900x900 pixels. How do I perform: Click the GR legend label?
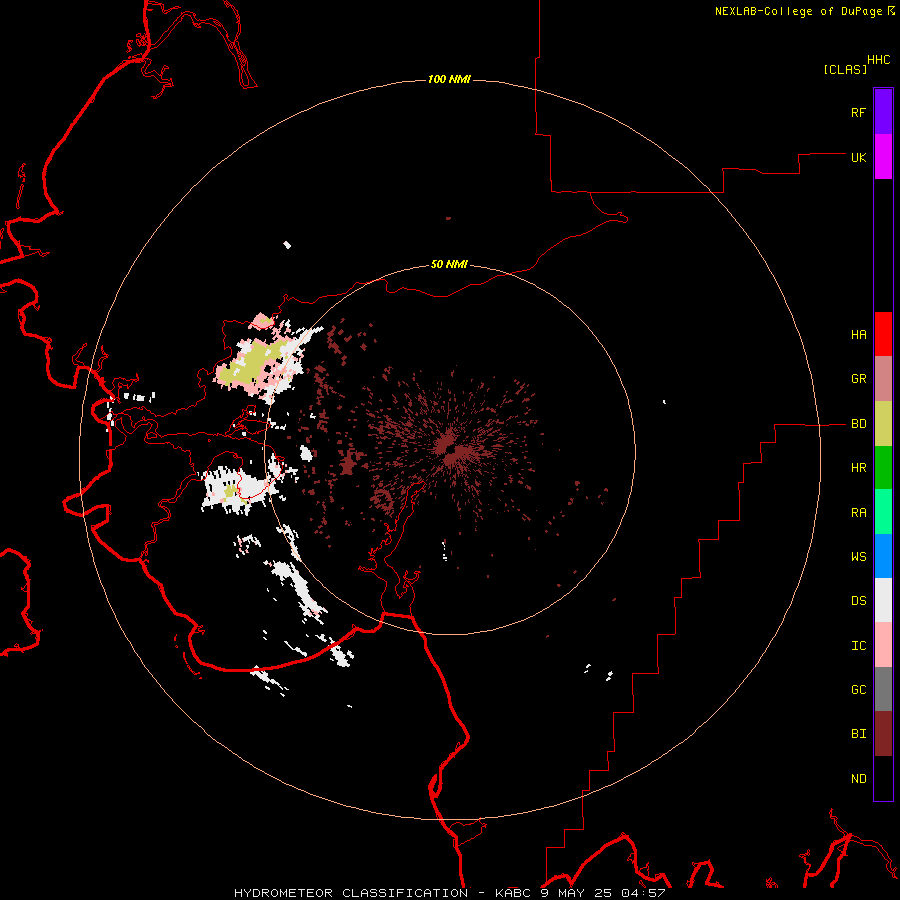point(858,379)
